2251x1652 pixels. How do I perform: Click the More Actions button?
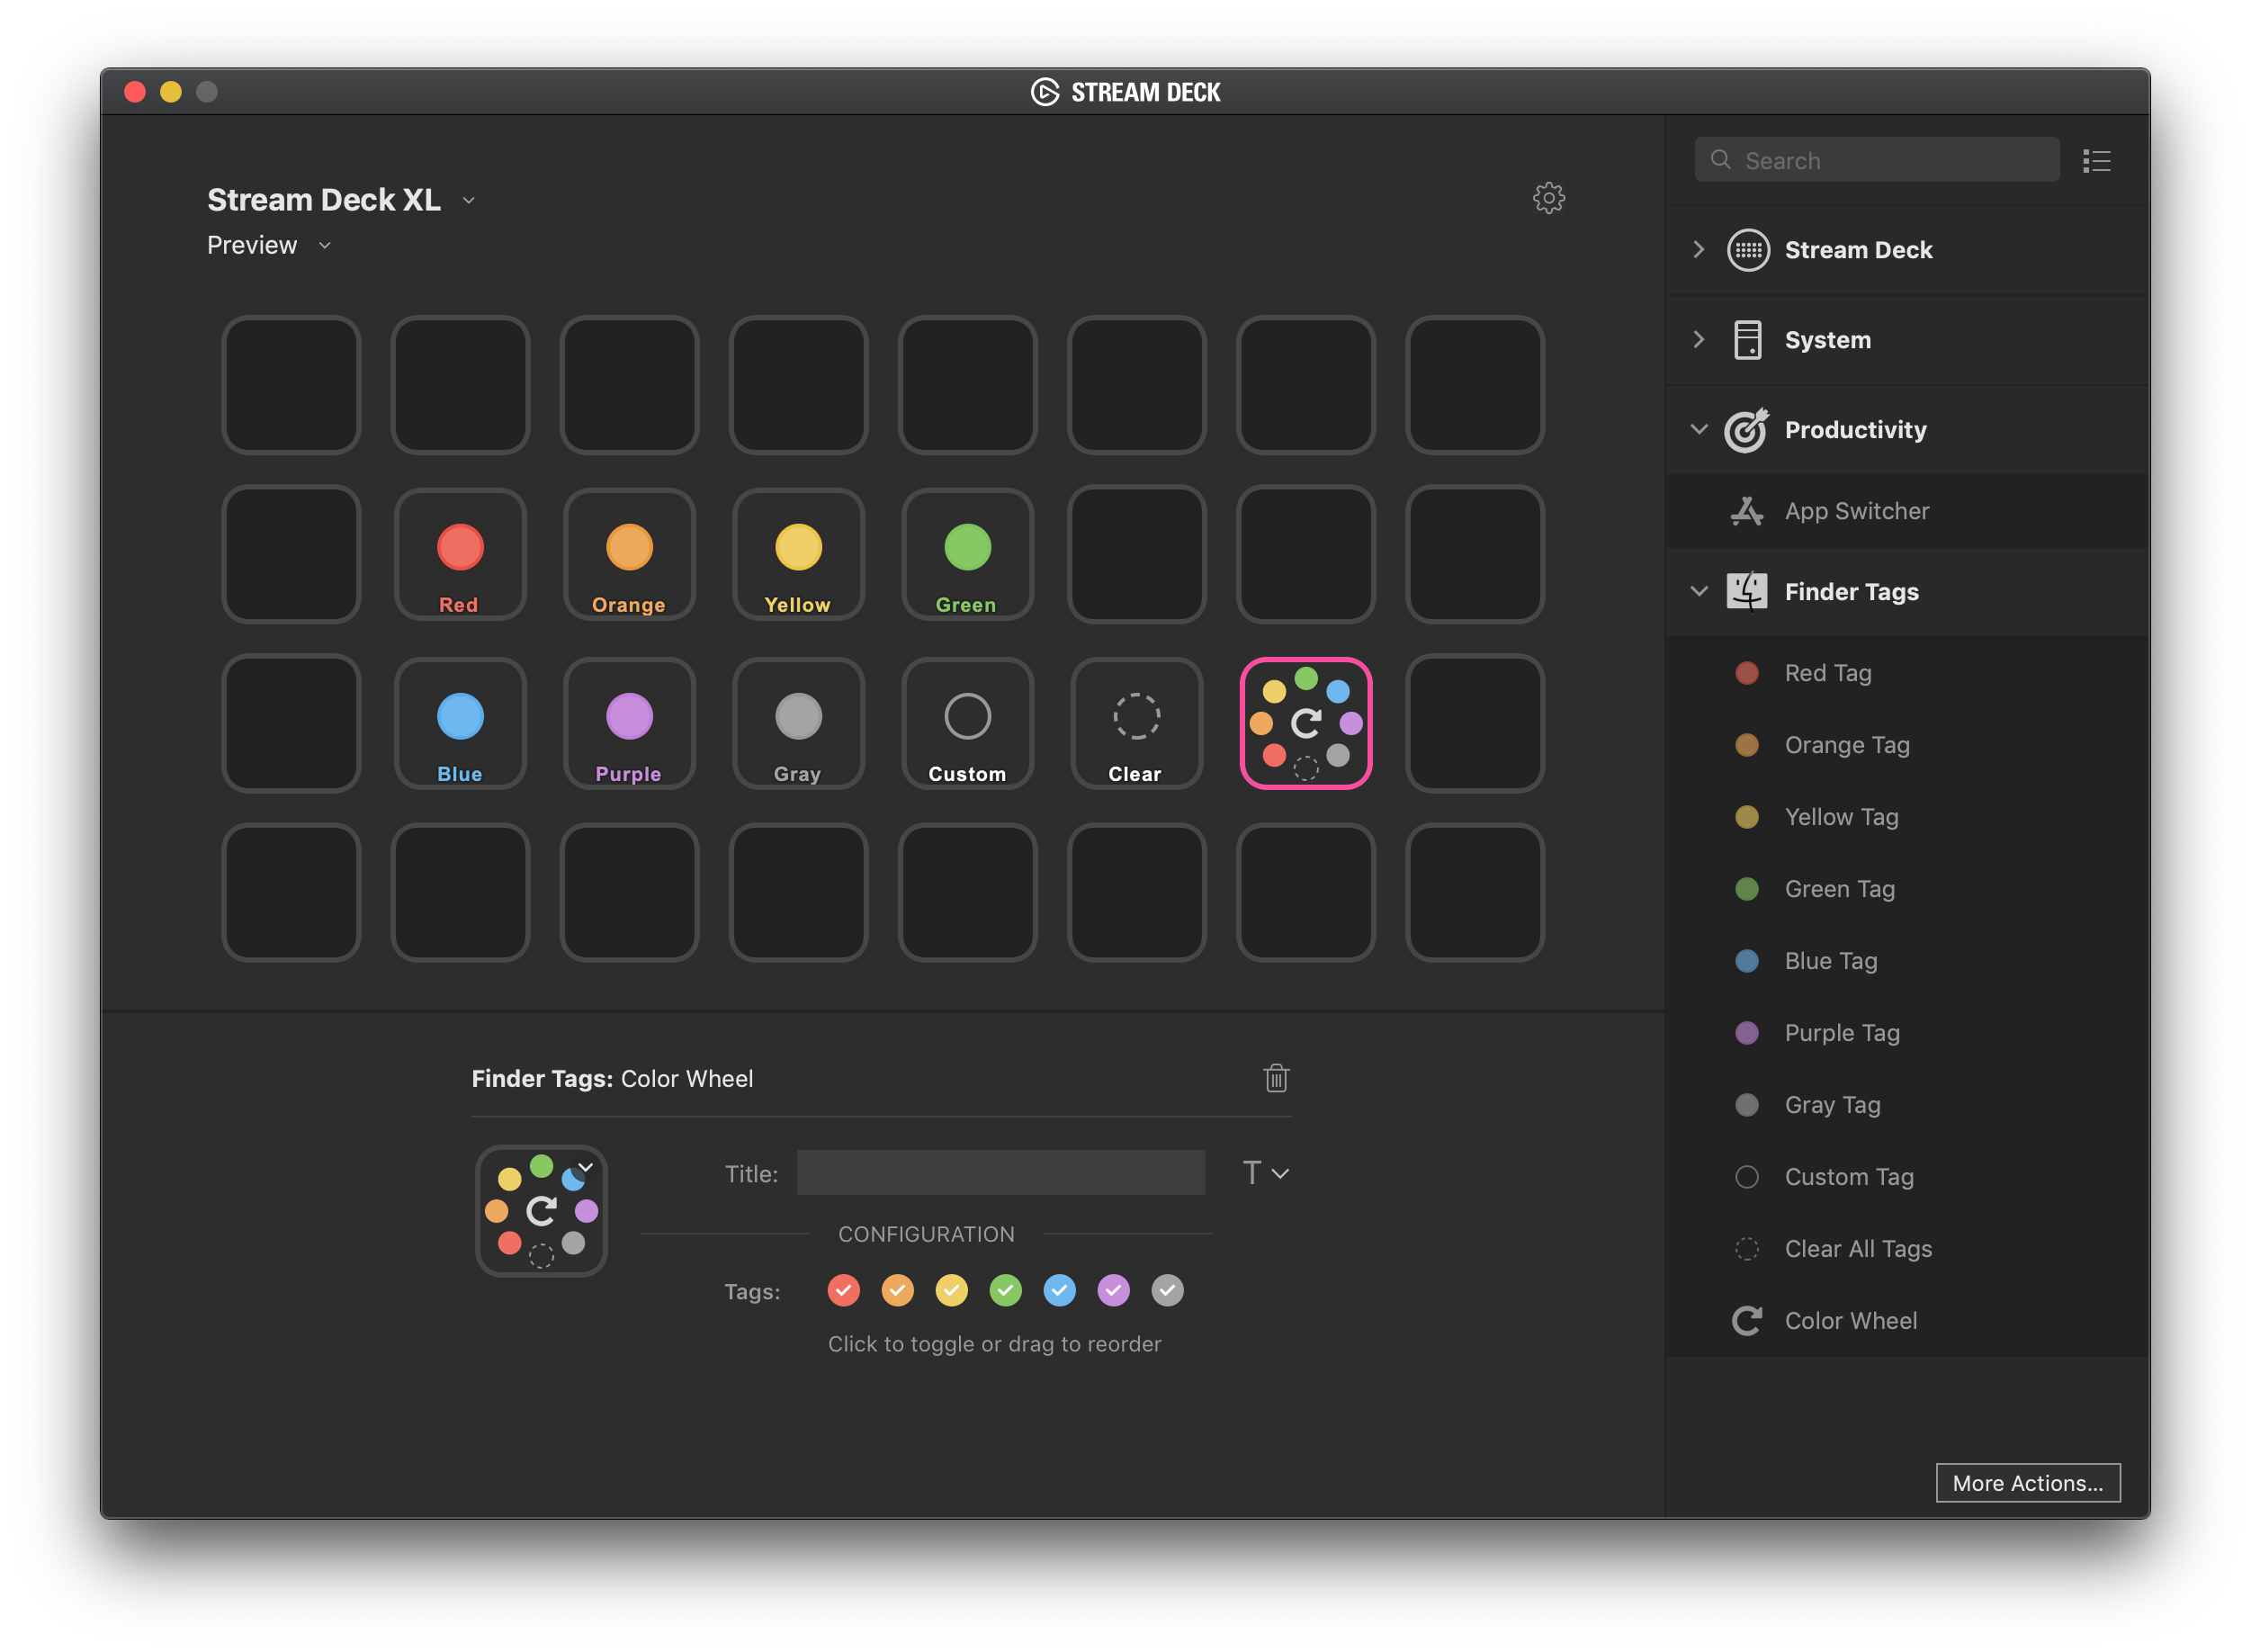point(2027,1483)
